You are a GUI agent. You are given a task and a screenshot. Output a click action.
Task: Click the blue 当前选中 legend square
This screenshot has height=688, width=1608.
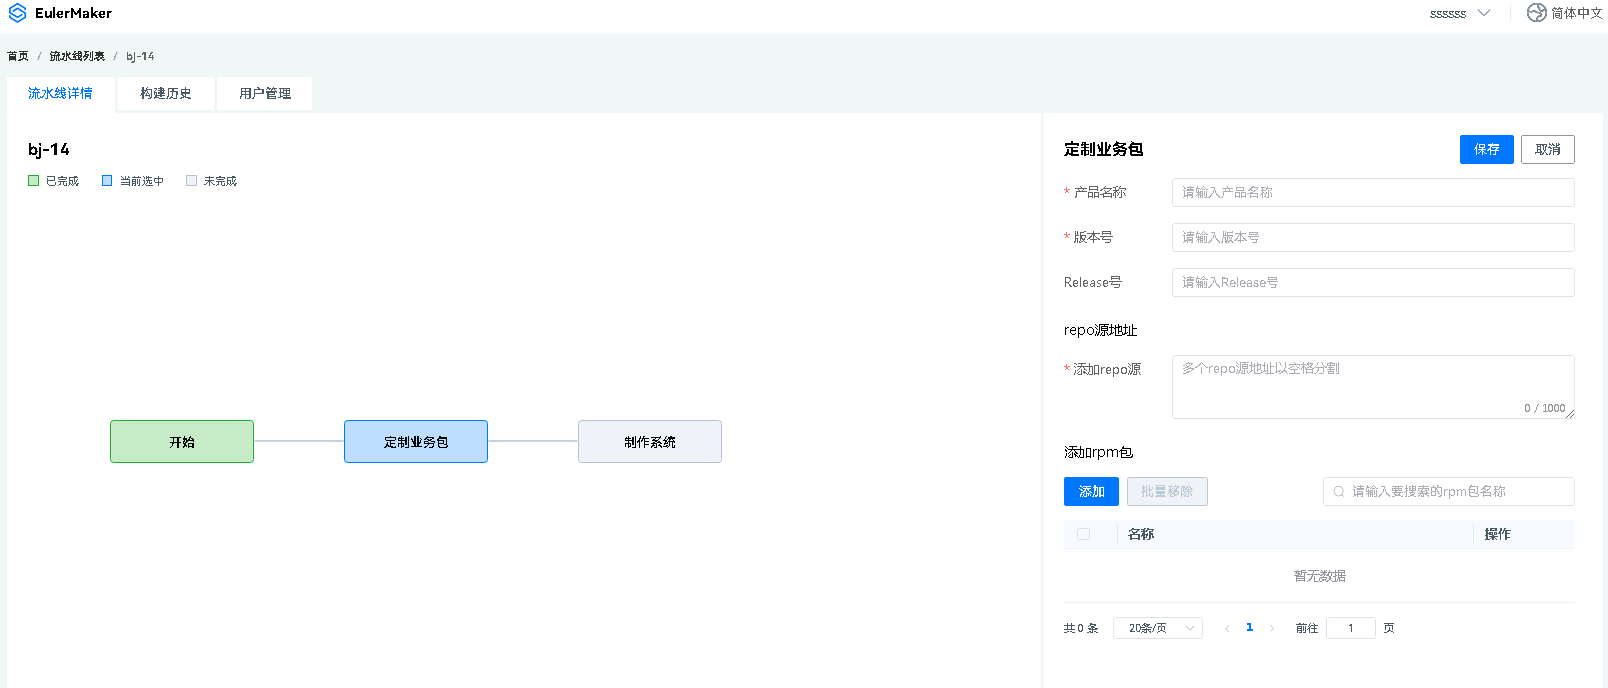107,181
